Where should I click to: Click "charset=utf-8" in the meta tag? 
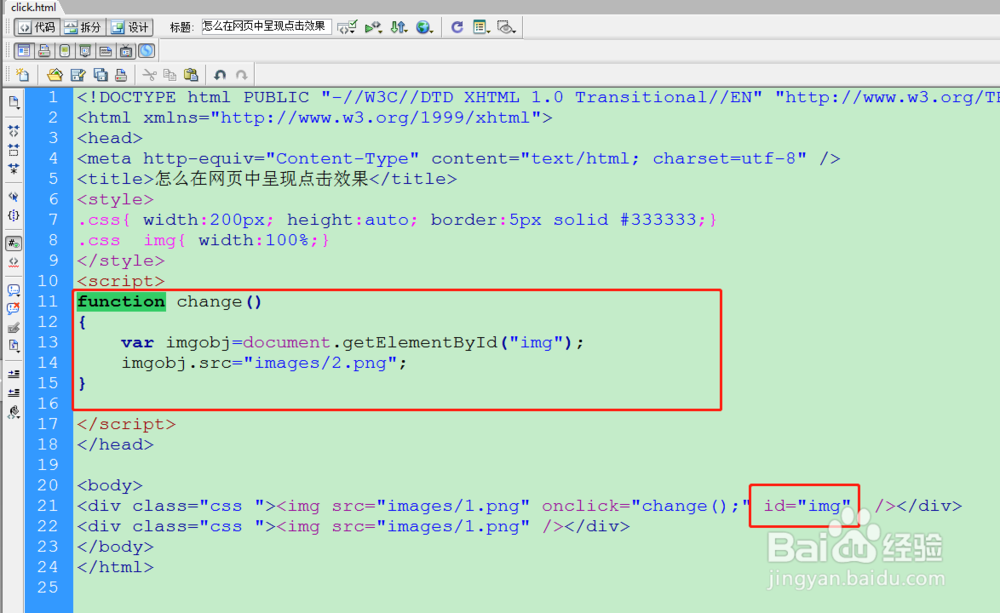click(724, 158)
